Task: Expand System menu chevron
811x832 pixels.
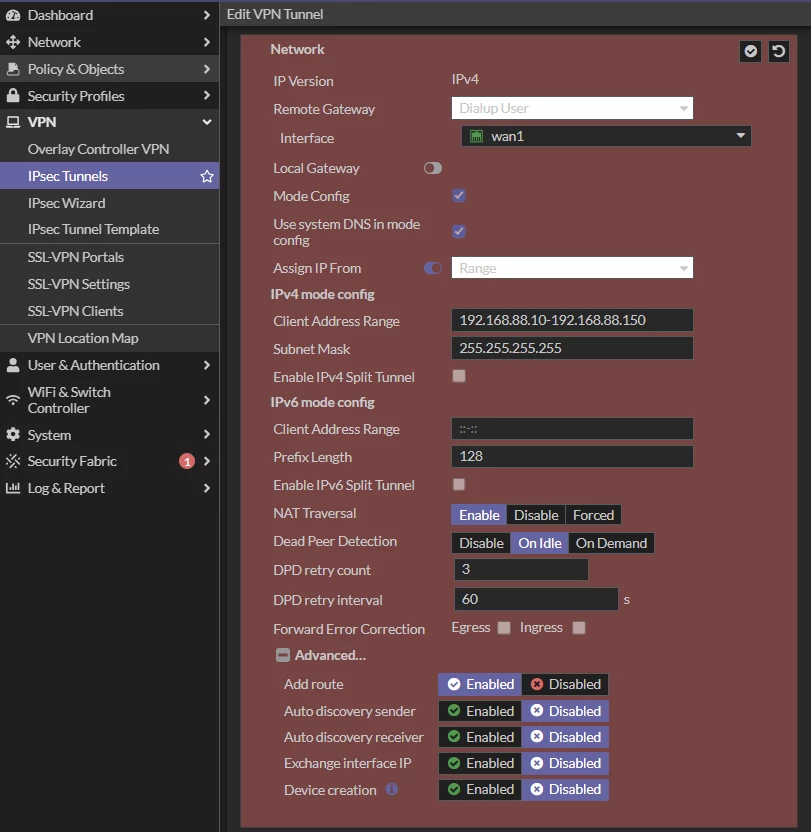Action: pos(207,435)
